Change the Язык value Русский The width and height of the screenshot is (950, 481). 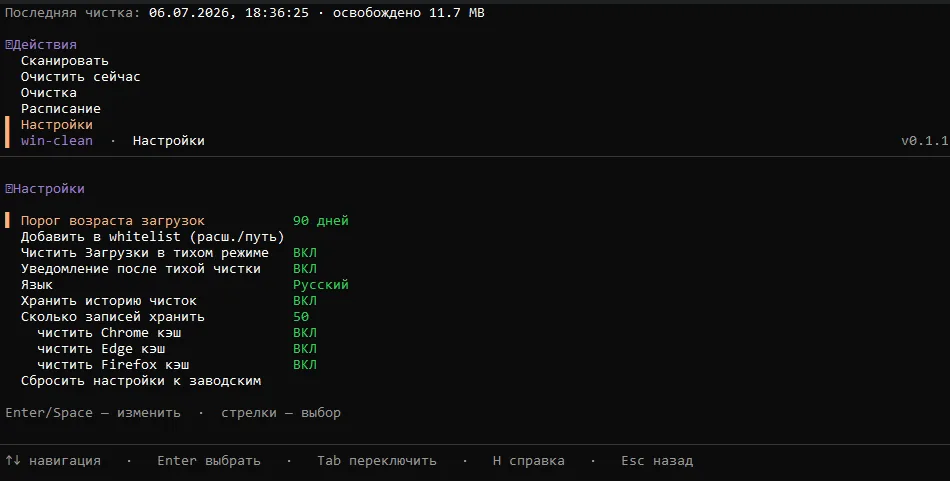click(x=321, y=285)
